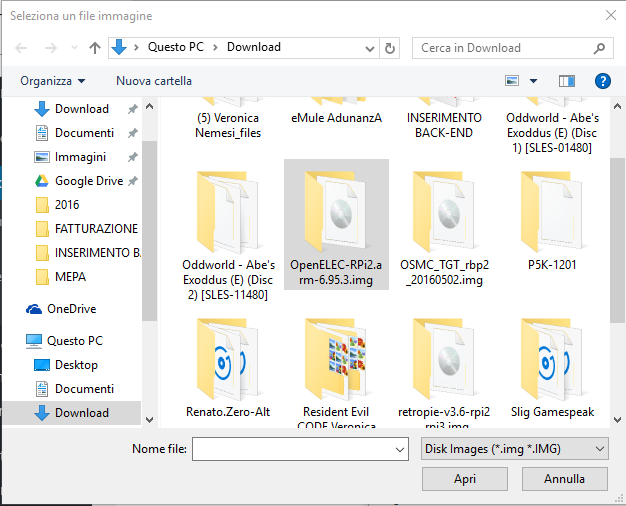Image resolution: width=626 pixels, height=506 pixels.
Task: Select Slig Gamespeak folder icon
Action: click(x=552, y=359)
